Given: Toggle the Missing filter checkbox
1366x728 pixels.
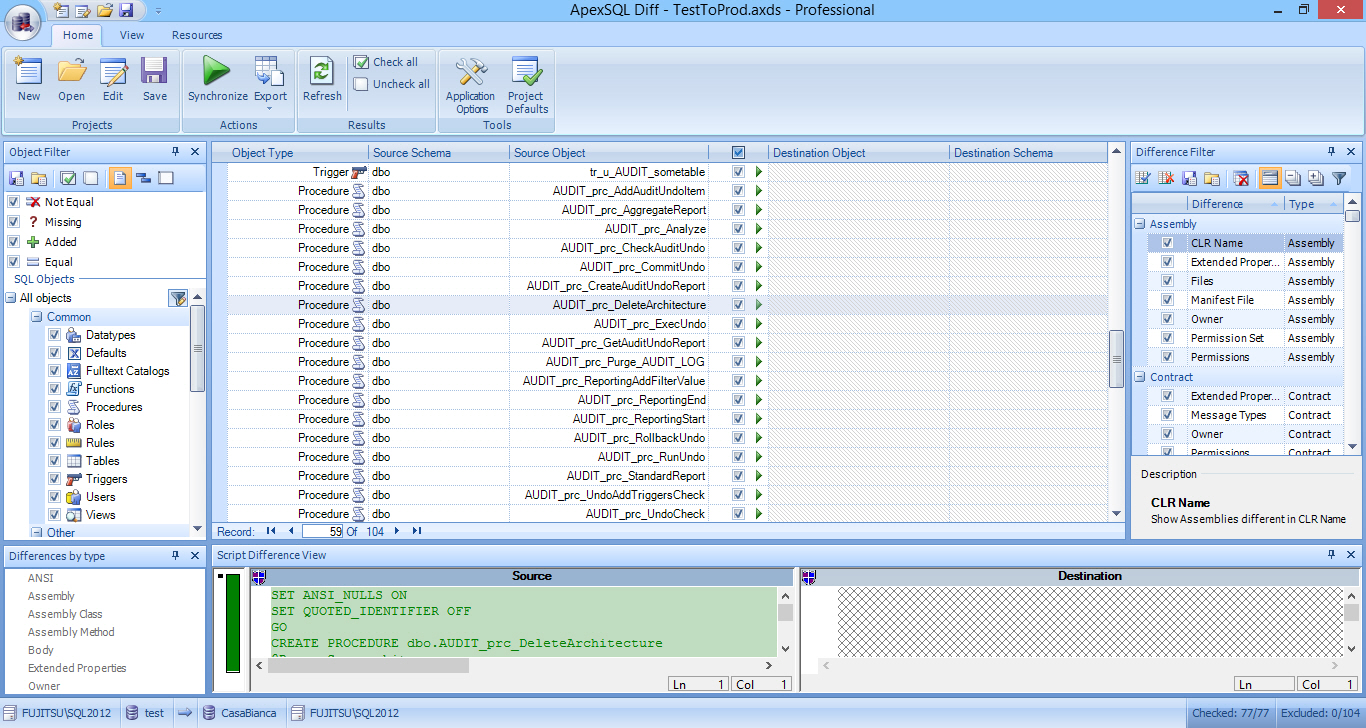Looking at the screenshot, I should coord(13,222).
